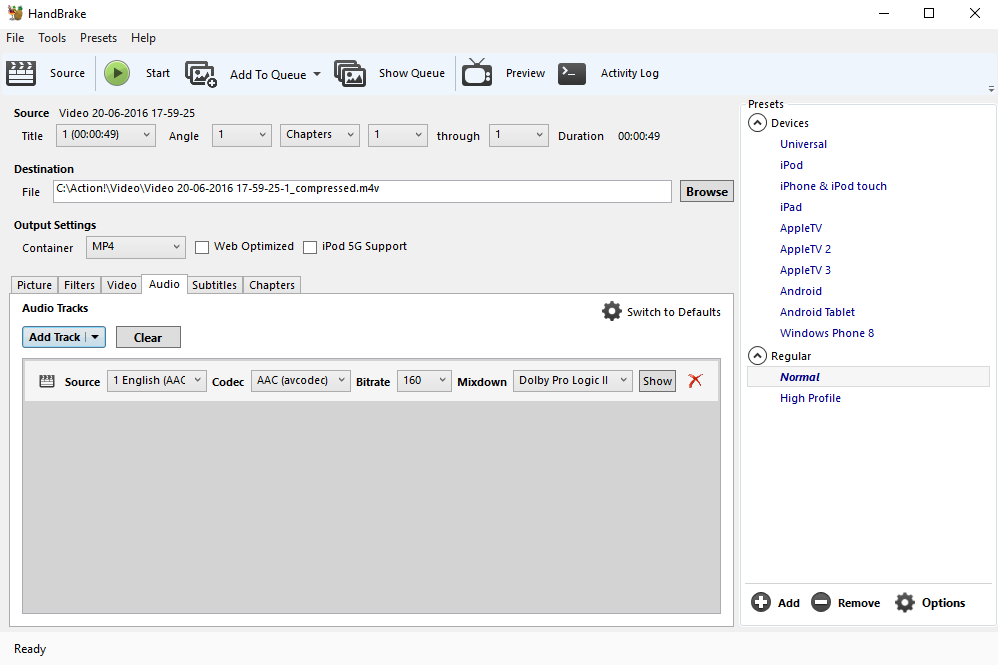The image size is (998, 665).
Task: Open the Tools menu
Action: tap(52, 38)
